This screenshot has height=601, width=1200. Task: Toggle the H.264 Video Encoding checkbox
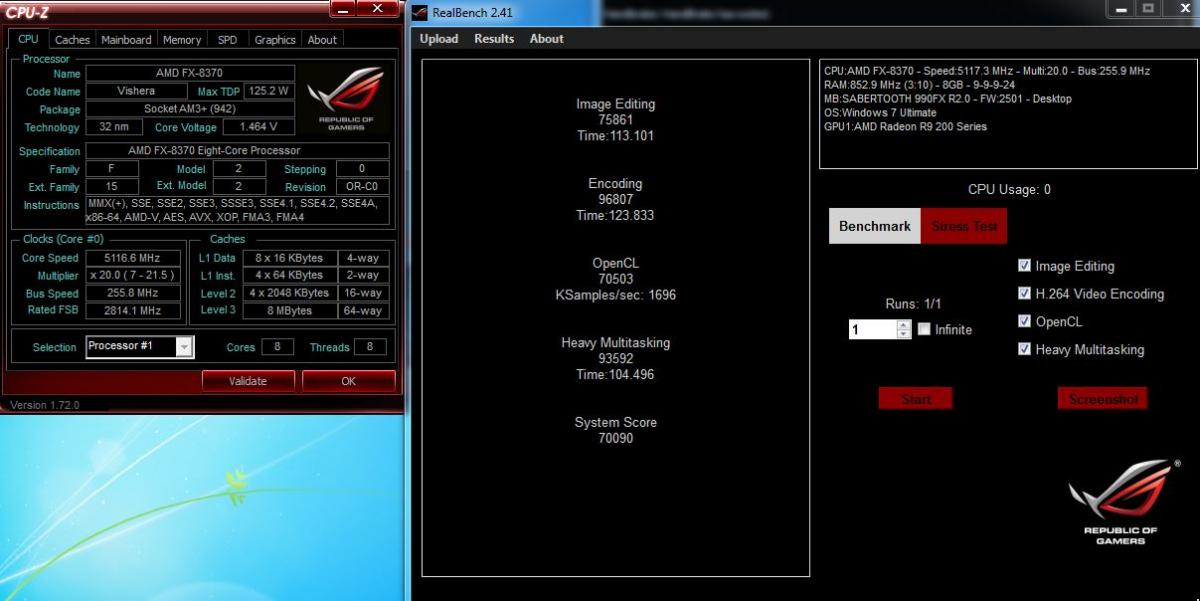(x=1024, y=294)
